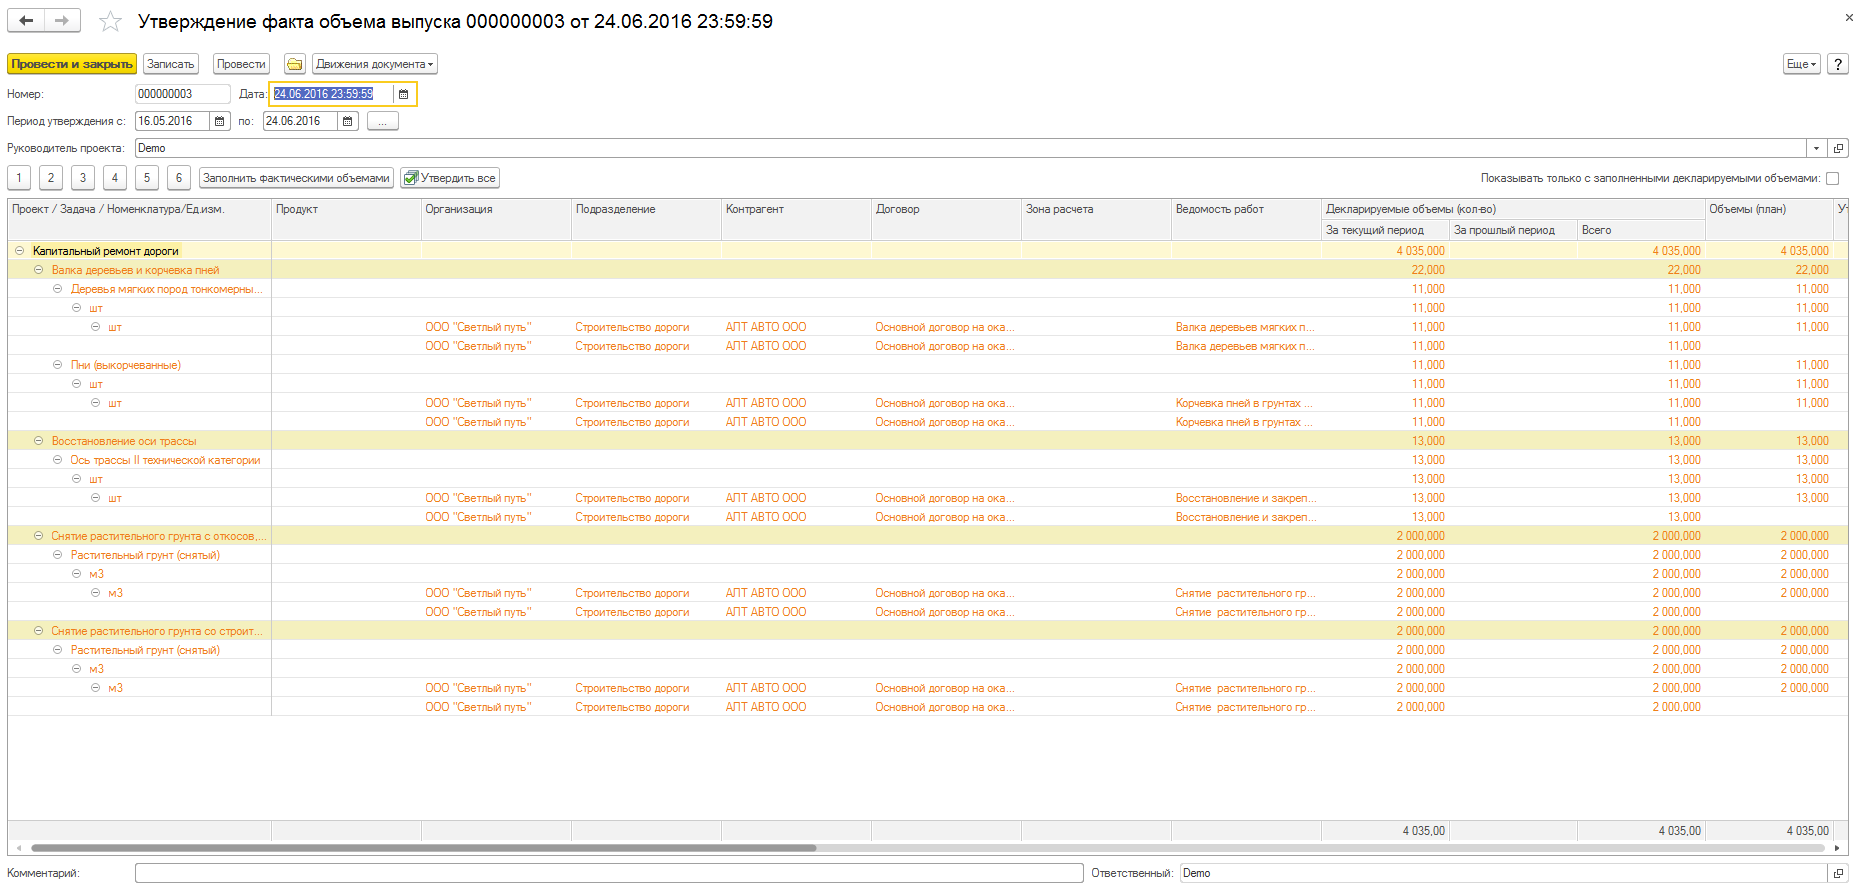1857x891 pixels.
Task: Click the Организация column header
Action: (496, 219)
